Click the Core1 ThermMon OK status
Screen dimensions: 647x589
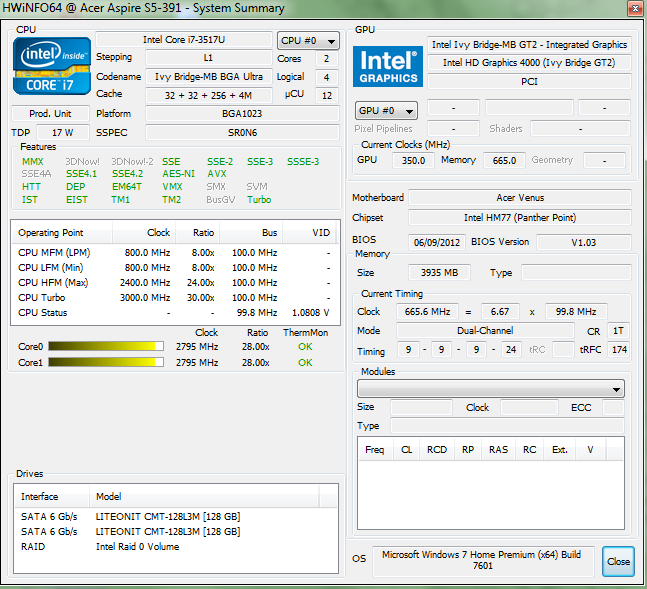(x=305, y=362)
